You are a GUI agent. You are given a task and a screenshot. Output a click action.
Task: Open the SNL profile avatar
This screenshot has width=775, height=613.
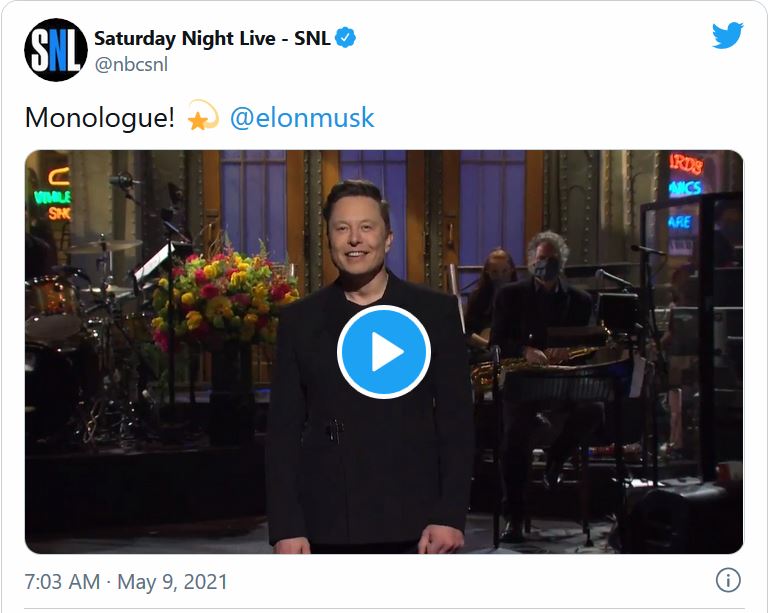click(x=55, y=50)
